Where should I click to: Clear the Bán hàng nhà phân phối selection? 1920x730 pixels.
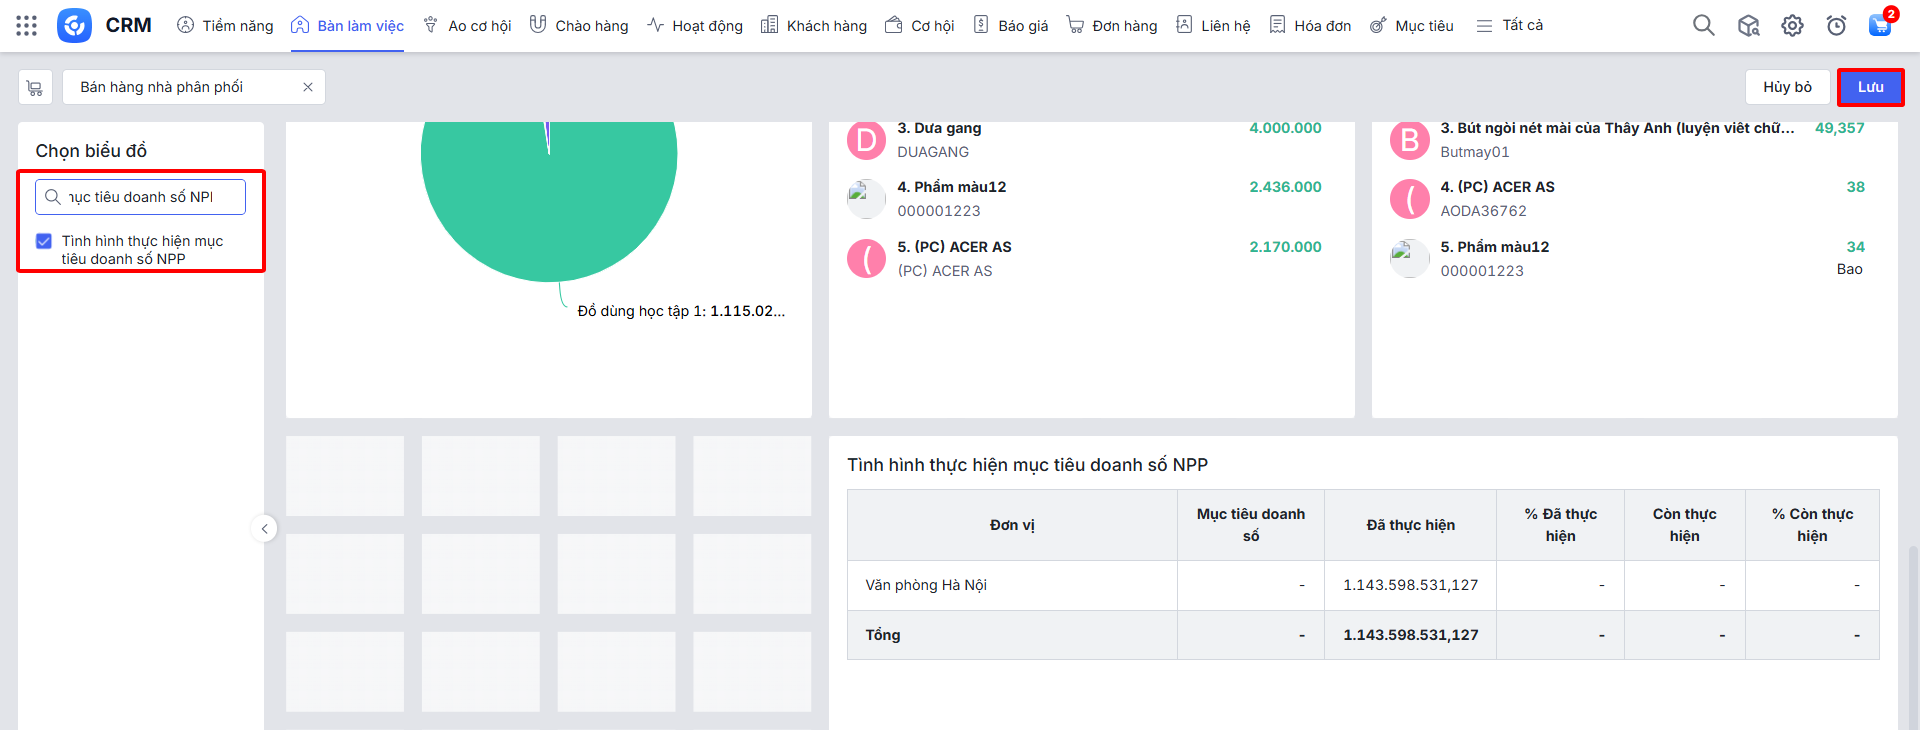click(x=308, y=88)
